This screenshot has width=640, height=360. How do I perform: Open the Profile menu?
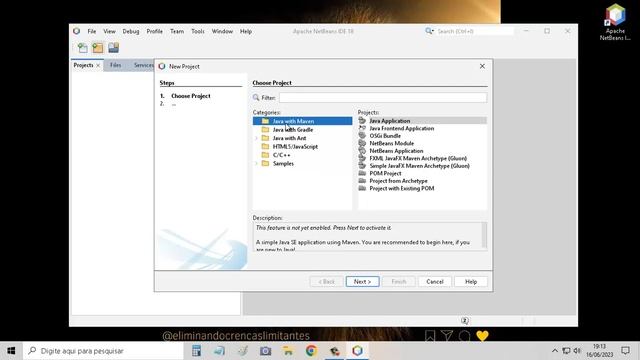(x=155, y=31)
